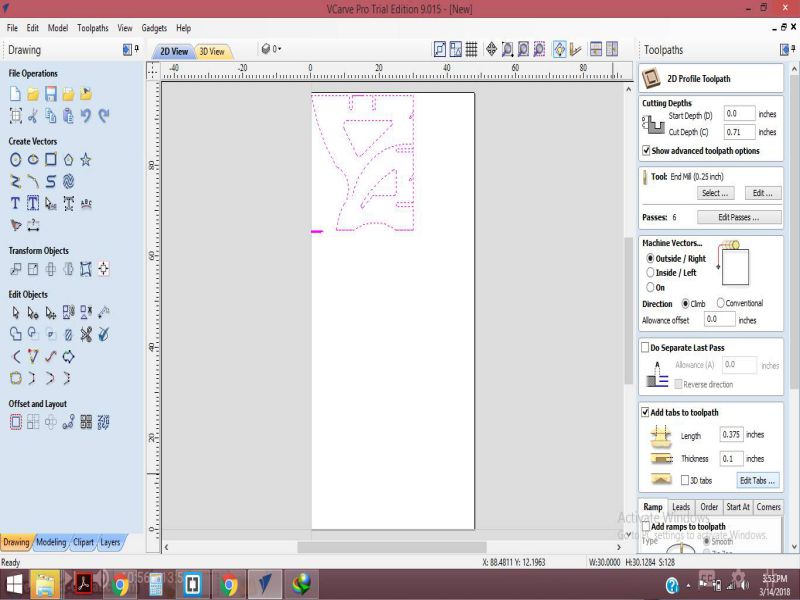
Task: Select the Draw Polygon tool
Action: pyautogui.click(x=68, y=160)
